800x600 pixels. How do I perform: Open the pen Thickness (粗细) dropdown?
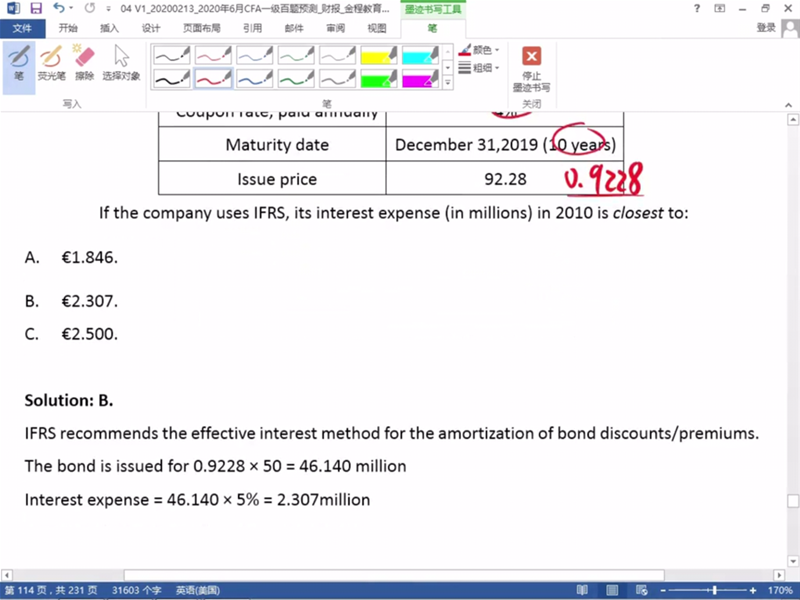point(479,67)
